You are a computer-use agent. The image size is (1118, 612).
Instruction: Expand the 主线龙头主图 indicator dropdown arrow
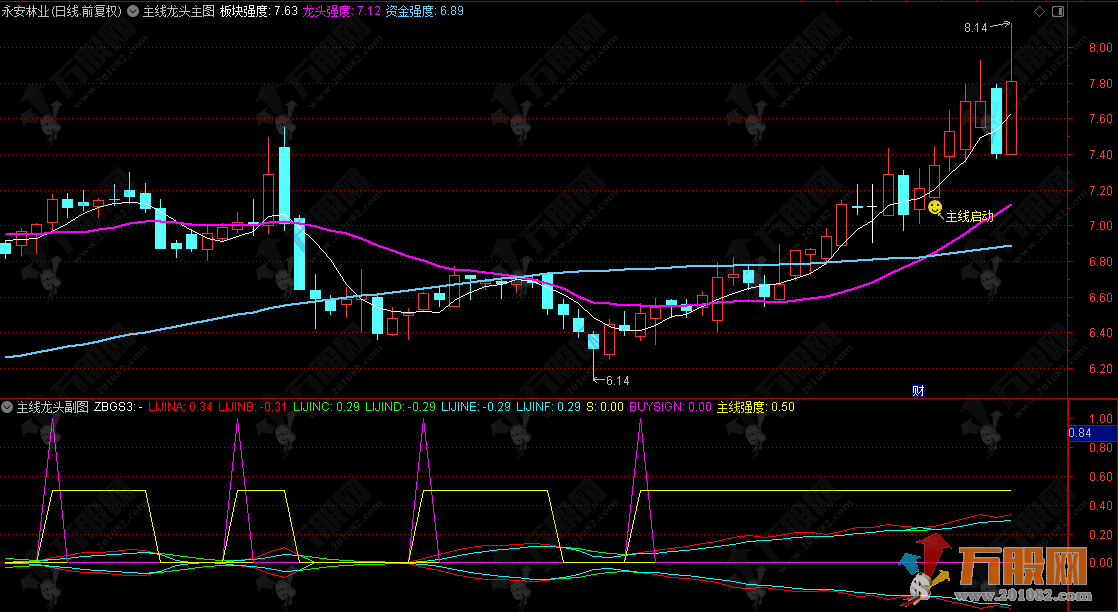[x=134, y=12]
